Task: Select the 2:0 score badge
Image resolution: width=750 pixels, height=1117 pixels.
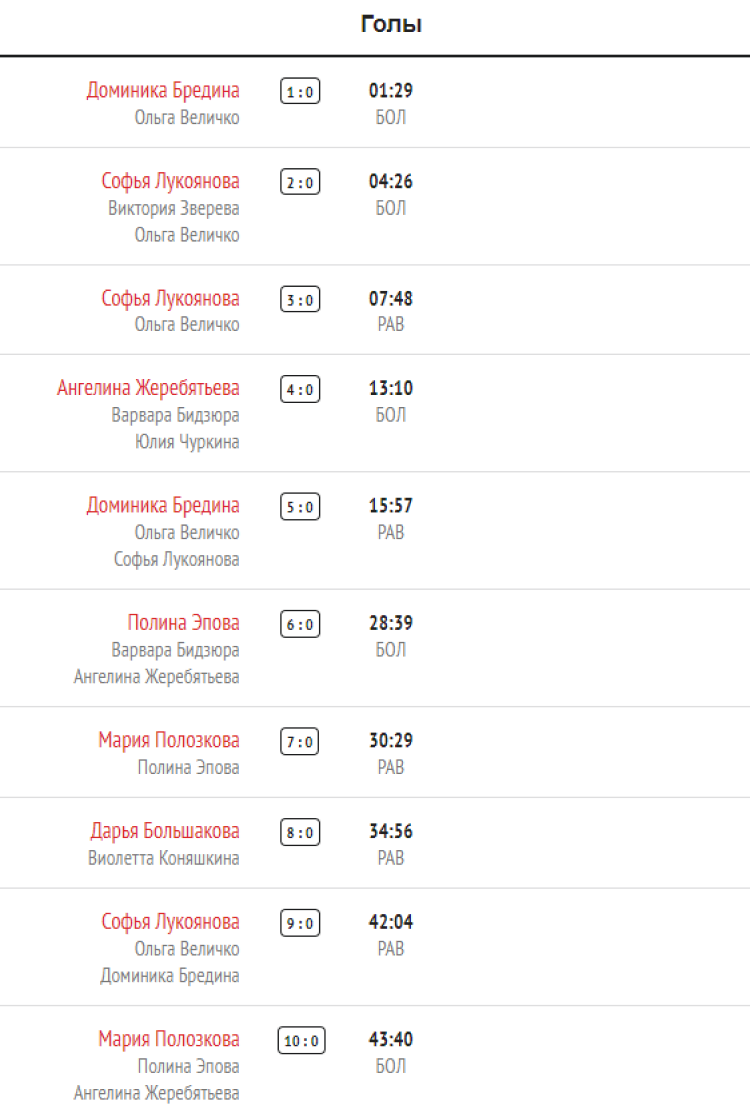Action: [x=300, y=183]
